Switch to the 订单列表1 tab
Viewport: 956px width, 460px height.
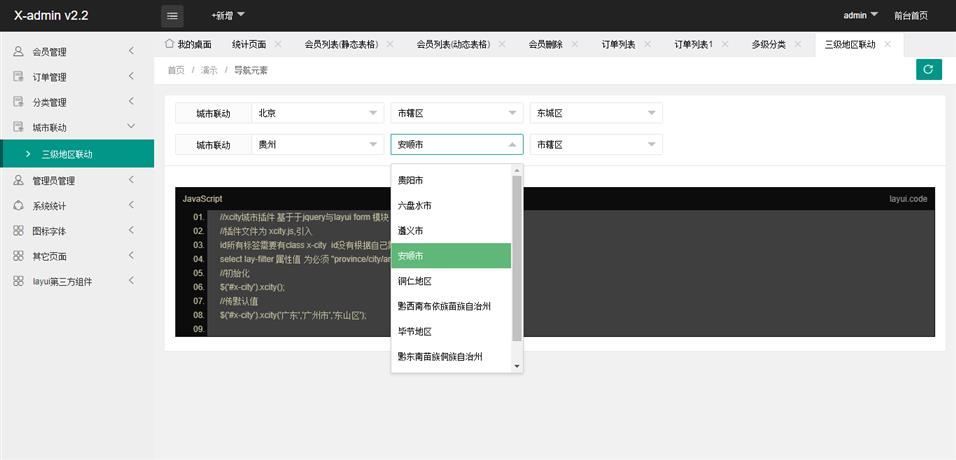pos(693,45)
